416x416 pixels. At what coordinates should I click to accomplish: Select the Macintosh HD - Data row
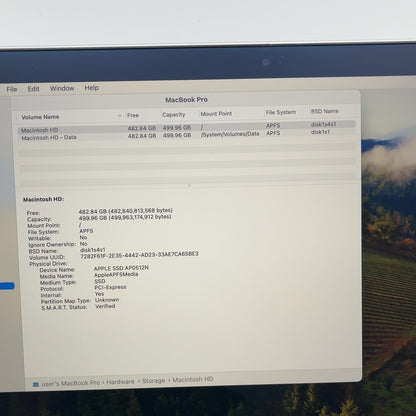pos(186,135)
